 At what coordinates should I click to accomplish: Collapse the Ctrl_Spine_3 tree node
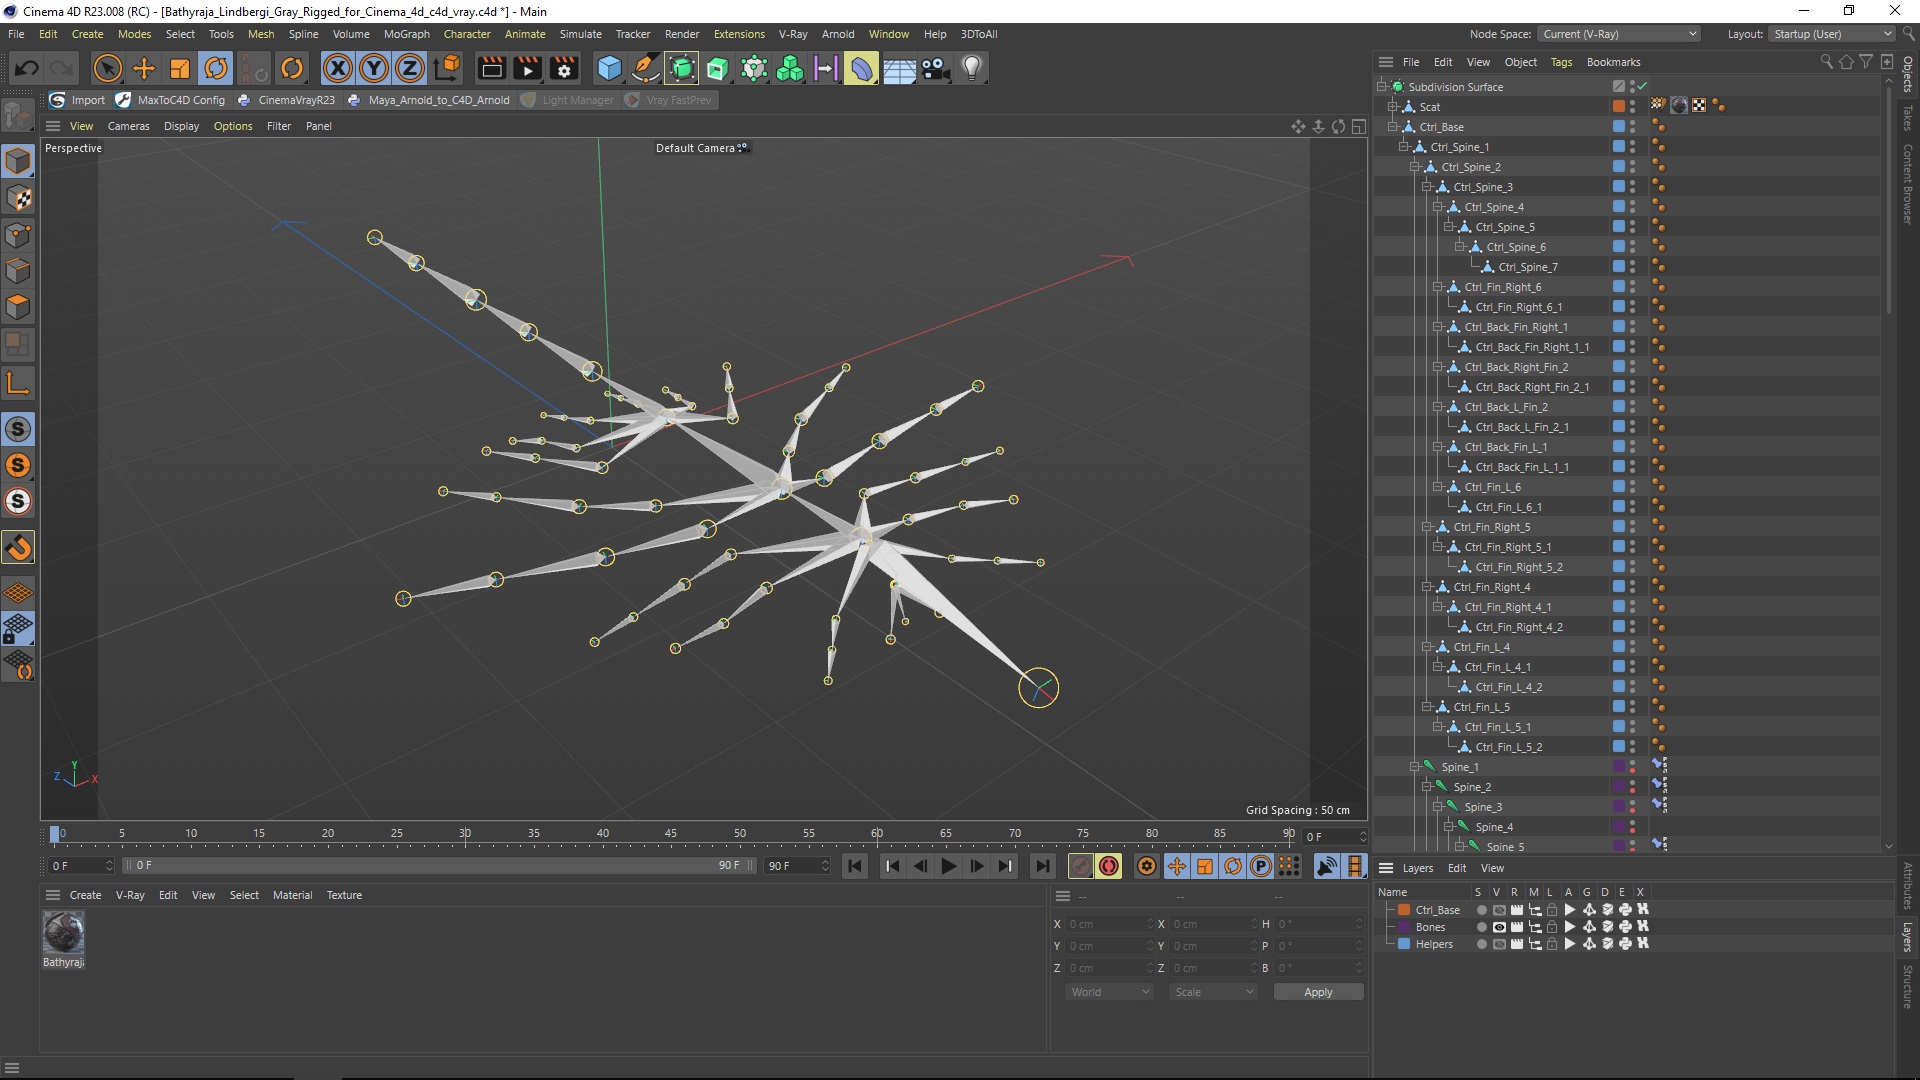[x=1427, y=187]
